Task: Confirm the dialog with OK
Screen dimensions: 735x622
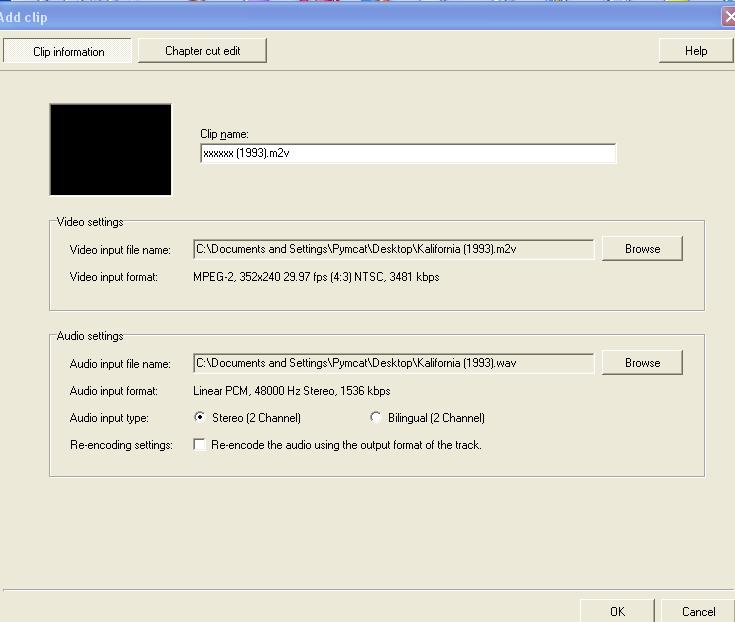Action: point(617,611)
